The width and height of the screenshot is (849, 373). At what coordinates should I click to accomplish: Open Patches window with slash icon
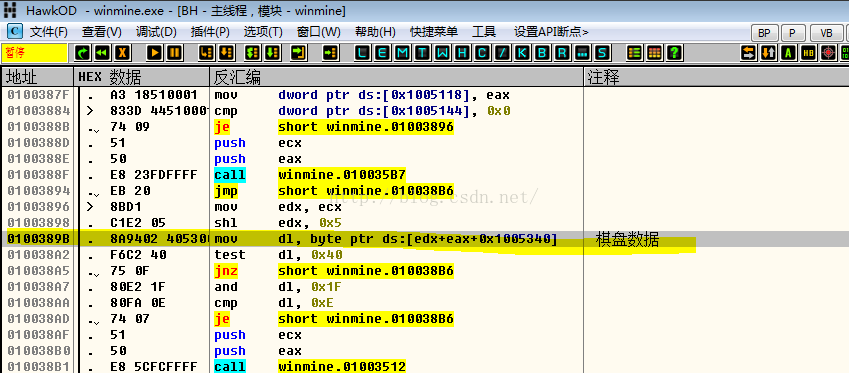pyautogui.click(x=502, y=53)
